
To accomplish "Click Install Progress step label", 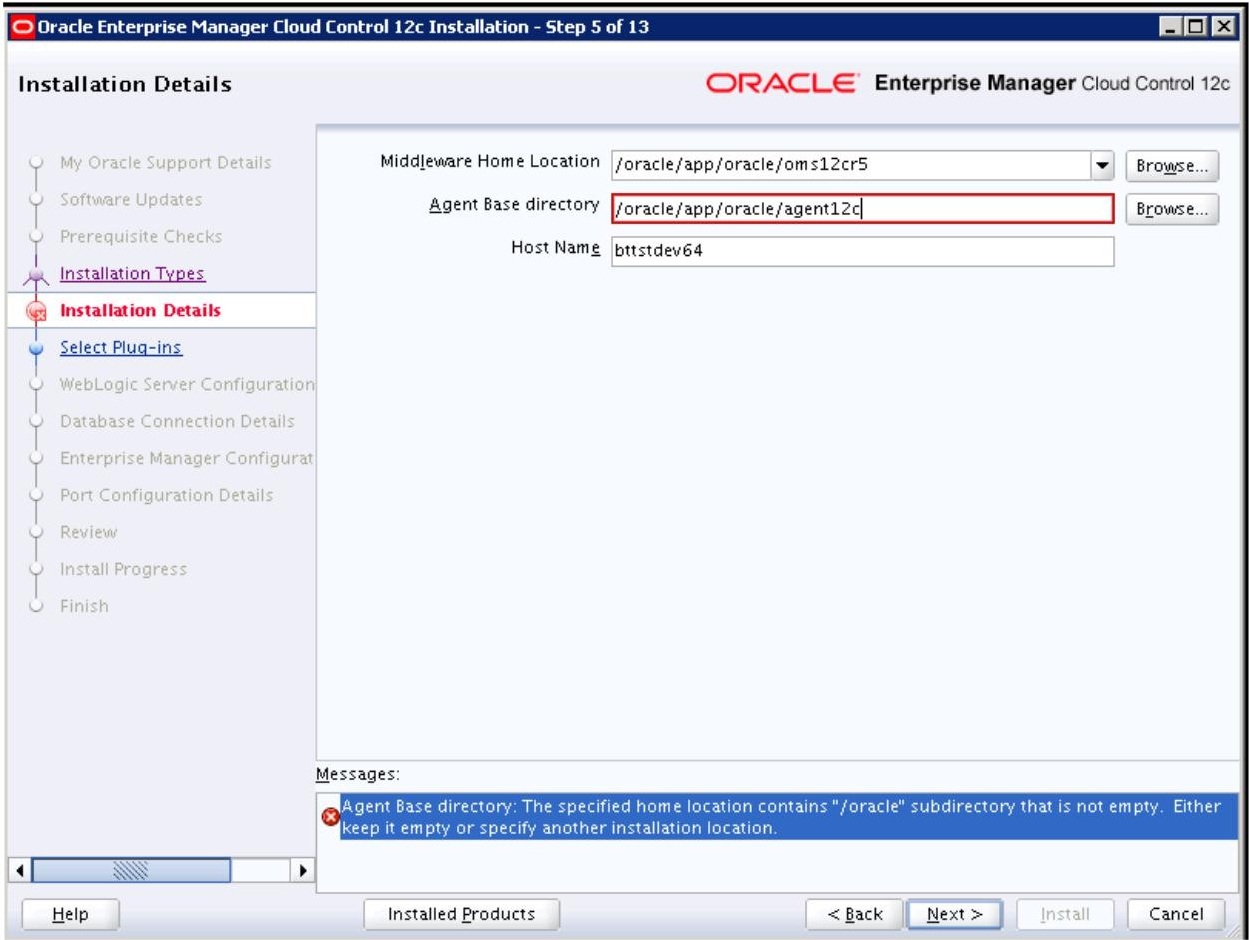I will (x=123, y=569).
